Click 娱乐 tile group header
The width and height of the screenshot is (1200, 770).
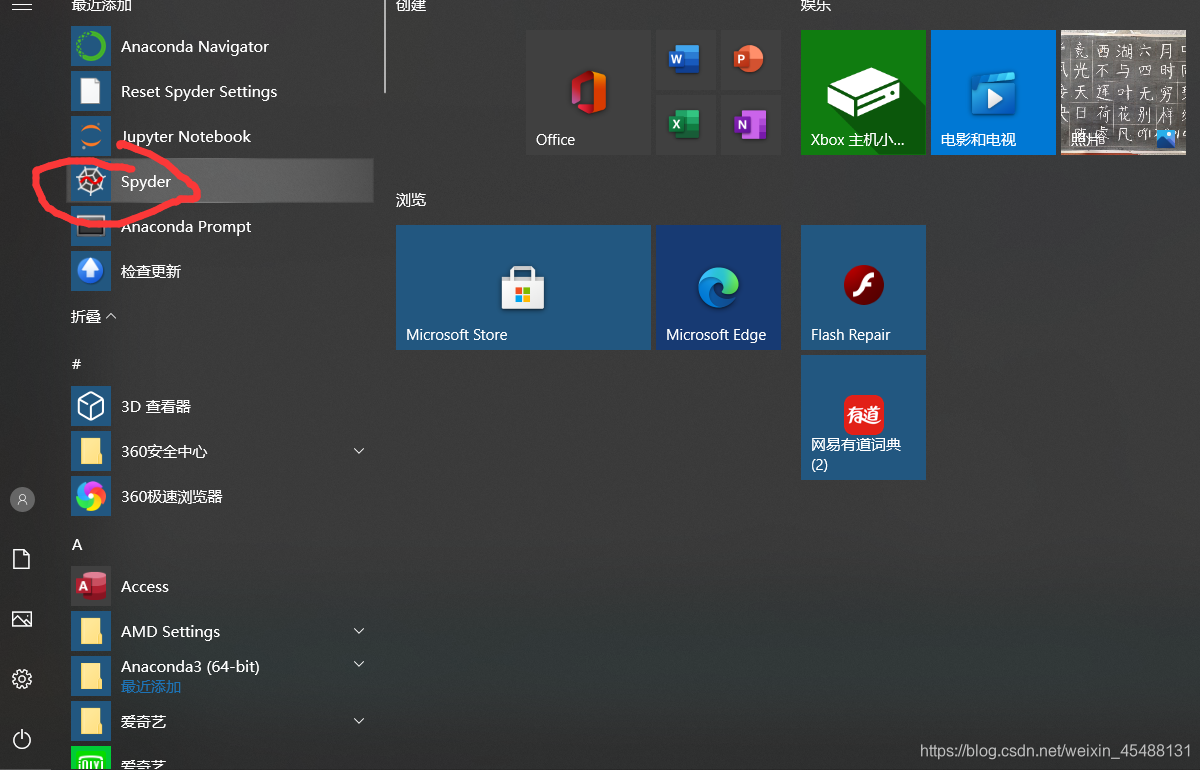(x=816, y=5)
